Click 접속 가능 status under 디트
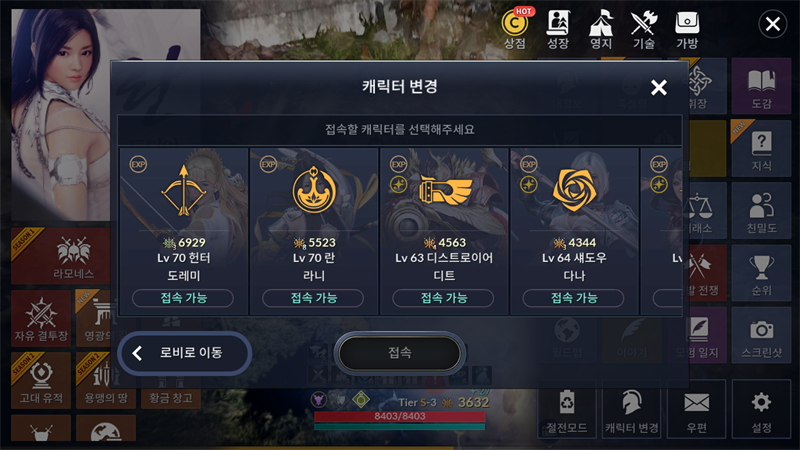This screenshot has width=800, height=450. 443,298
